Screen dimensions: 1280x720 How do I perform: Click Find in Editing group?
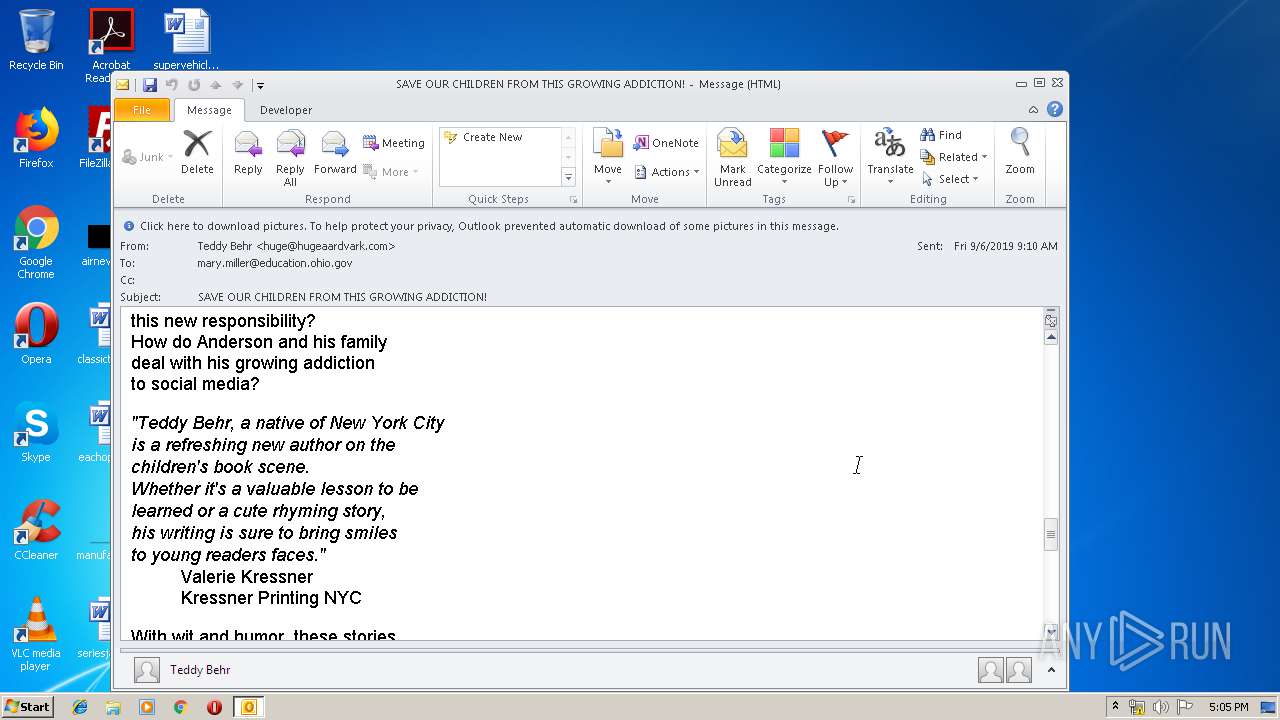tap(941, 135)
